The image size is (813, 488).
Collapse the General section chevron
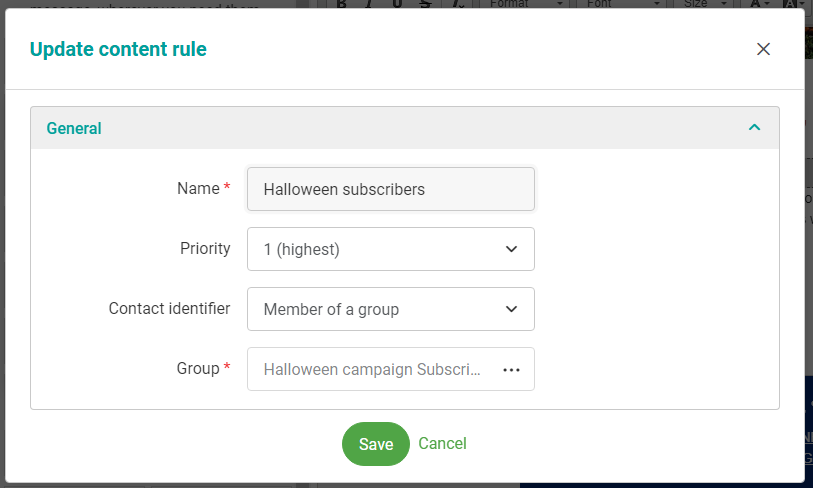tap(754, 128)
